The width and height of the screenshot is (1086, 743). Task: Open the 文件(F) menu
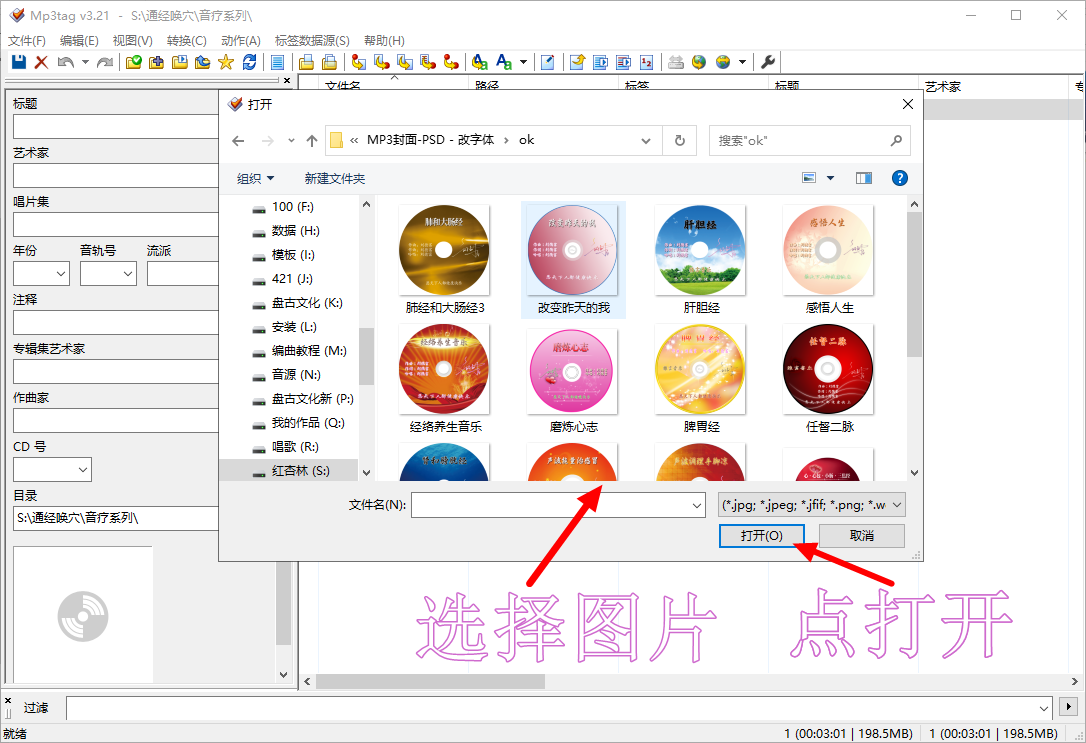click(x=26, y=41)
